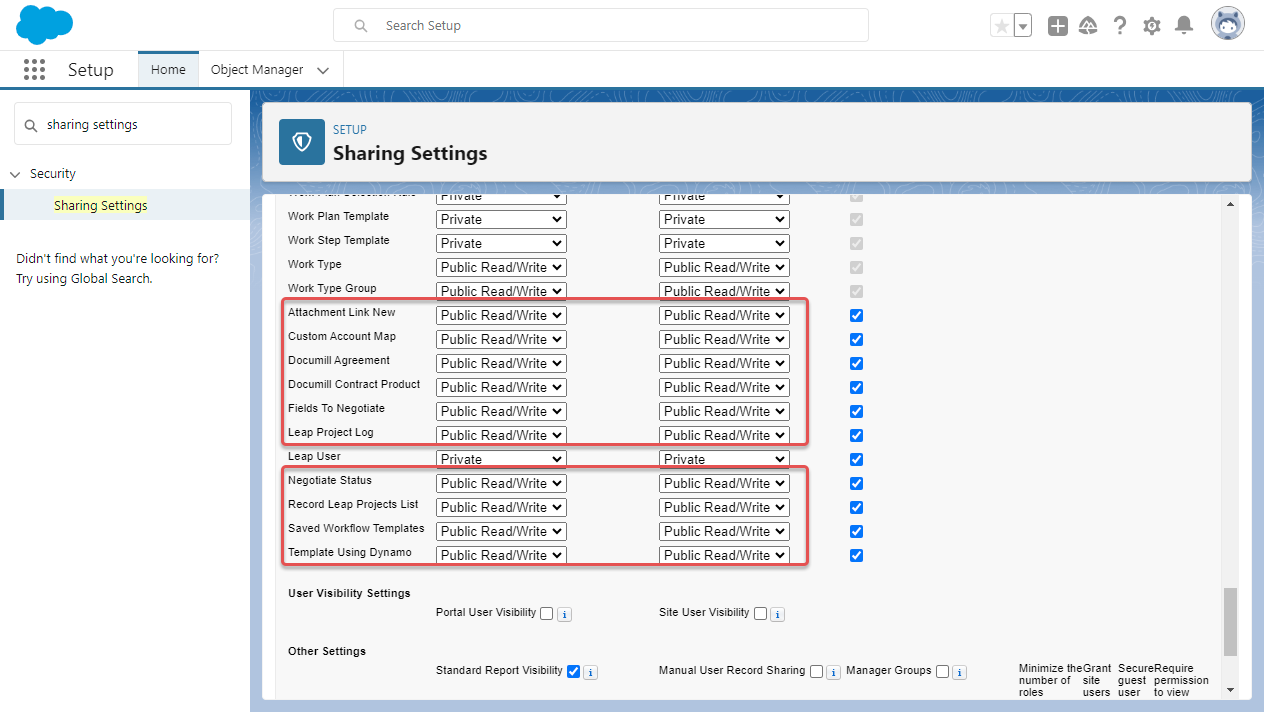Switch to the Object Manager tab

coord(256,69)
